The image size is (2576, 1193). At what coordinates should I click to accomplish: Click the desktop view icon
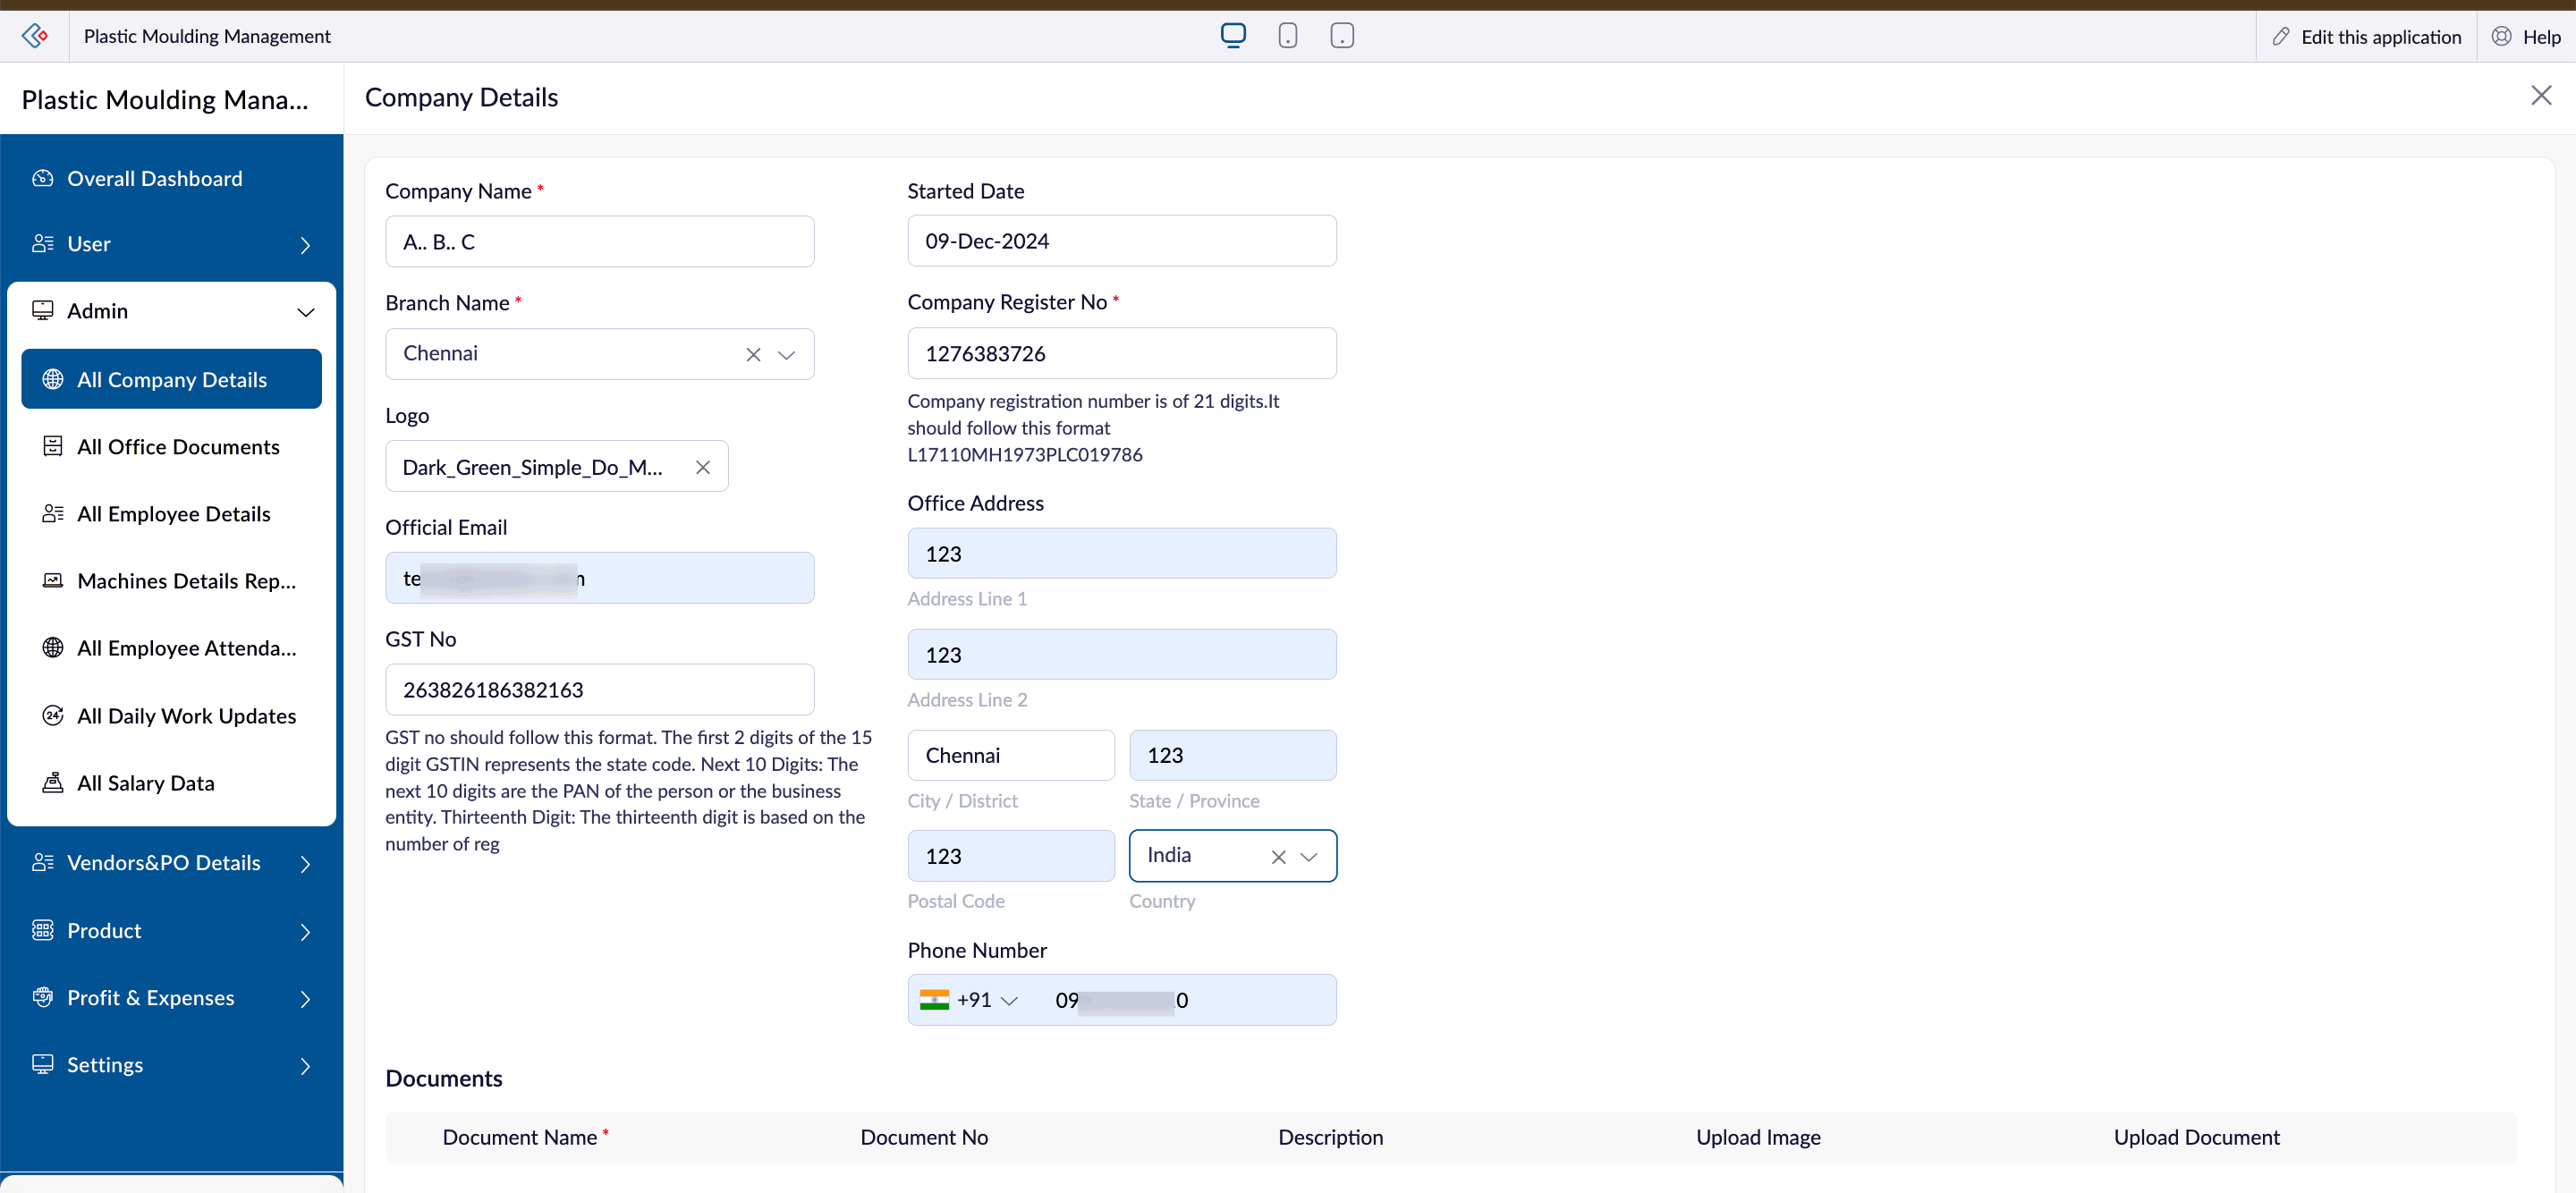1233,35
